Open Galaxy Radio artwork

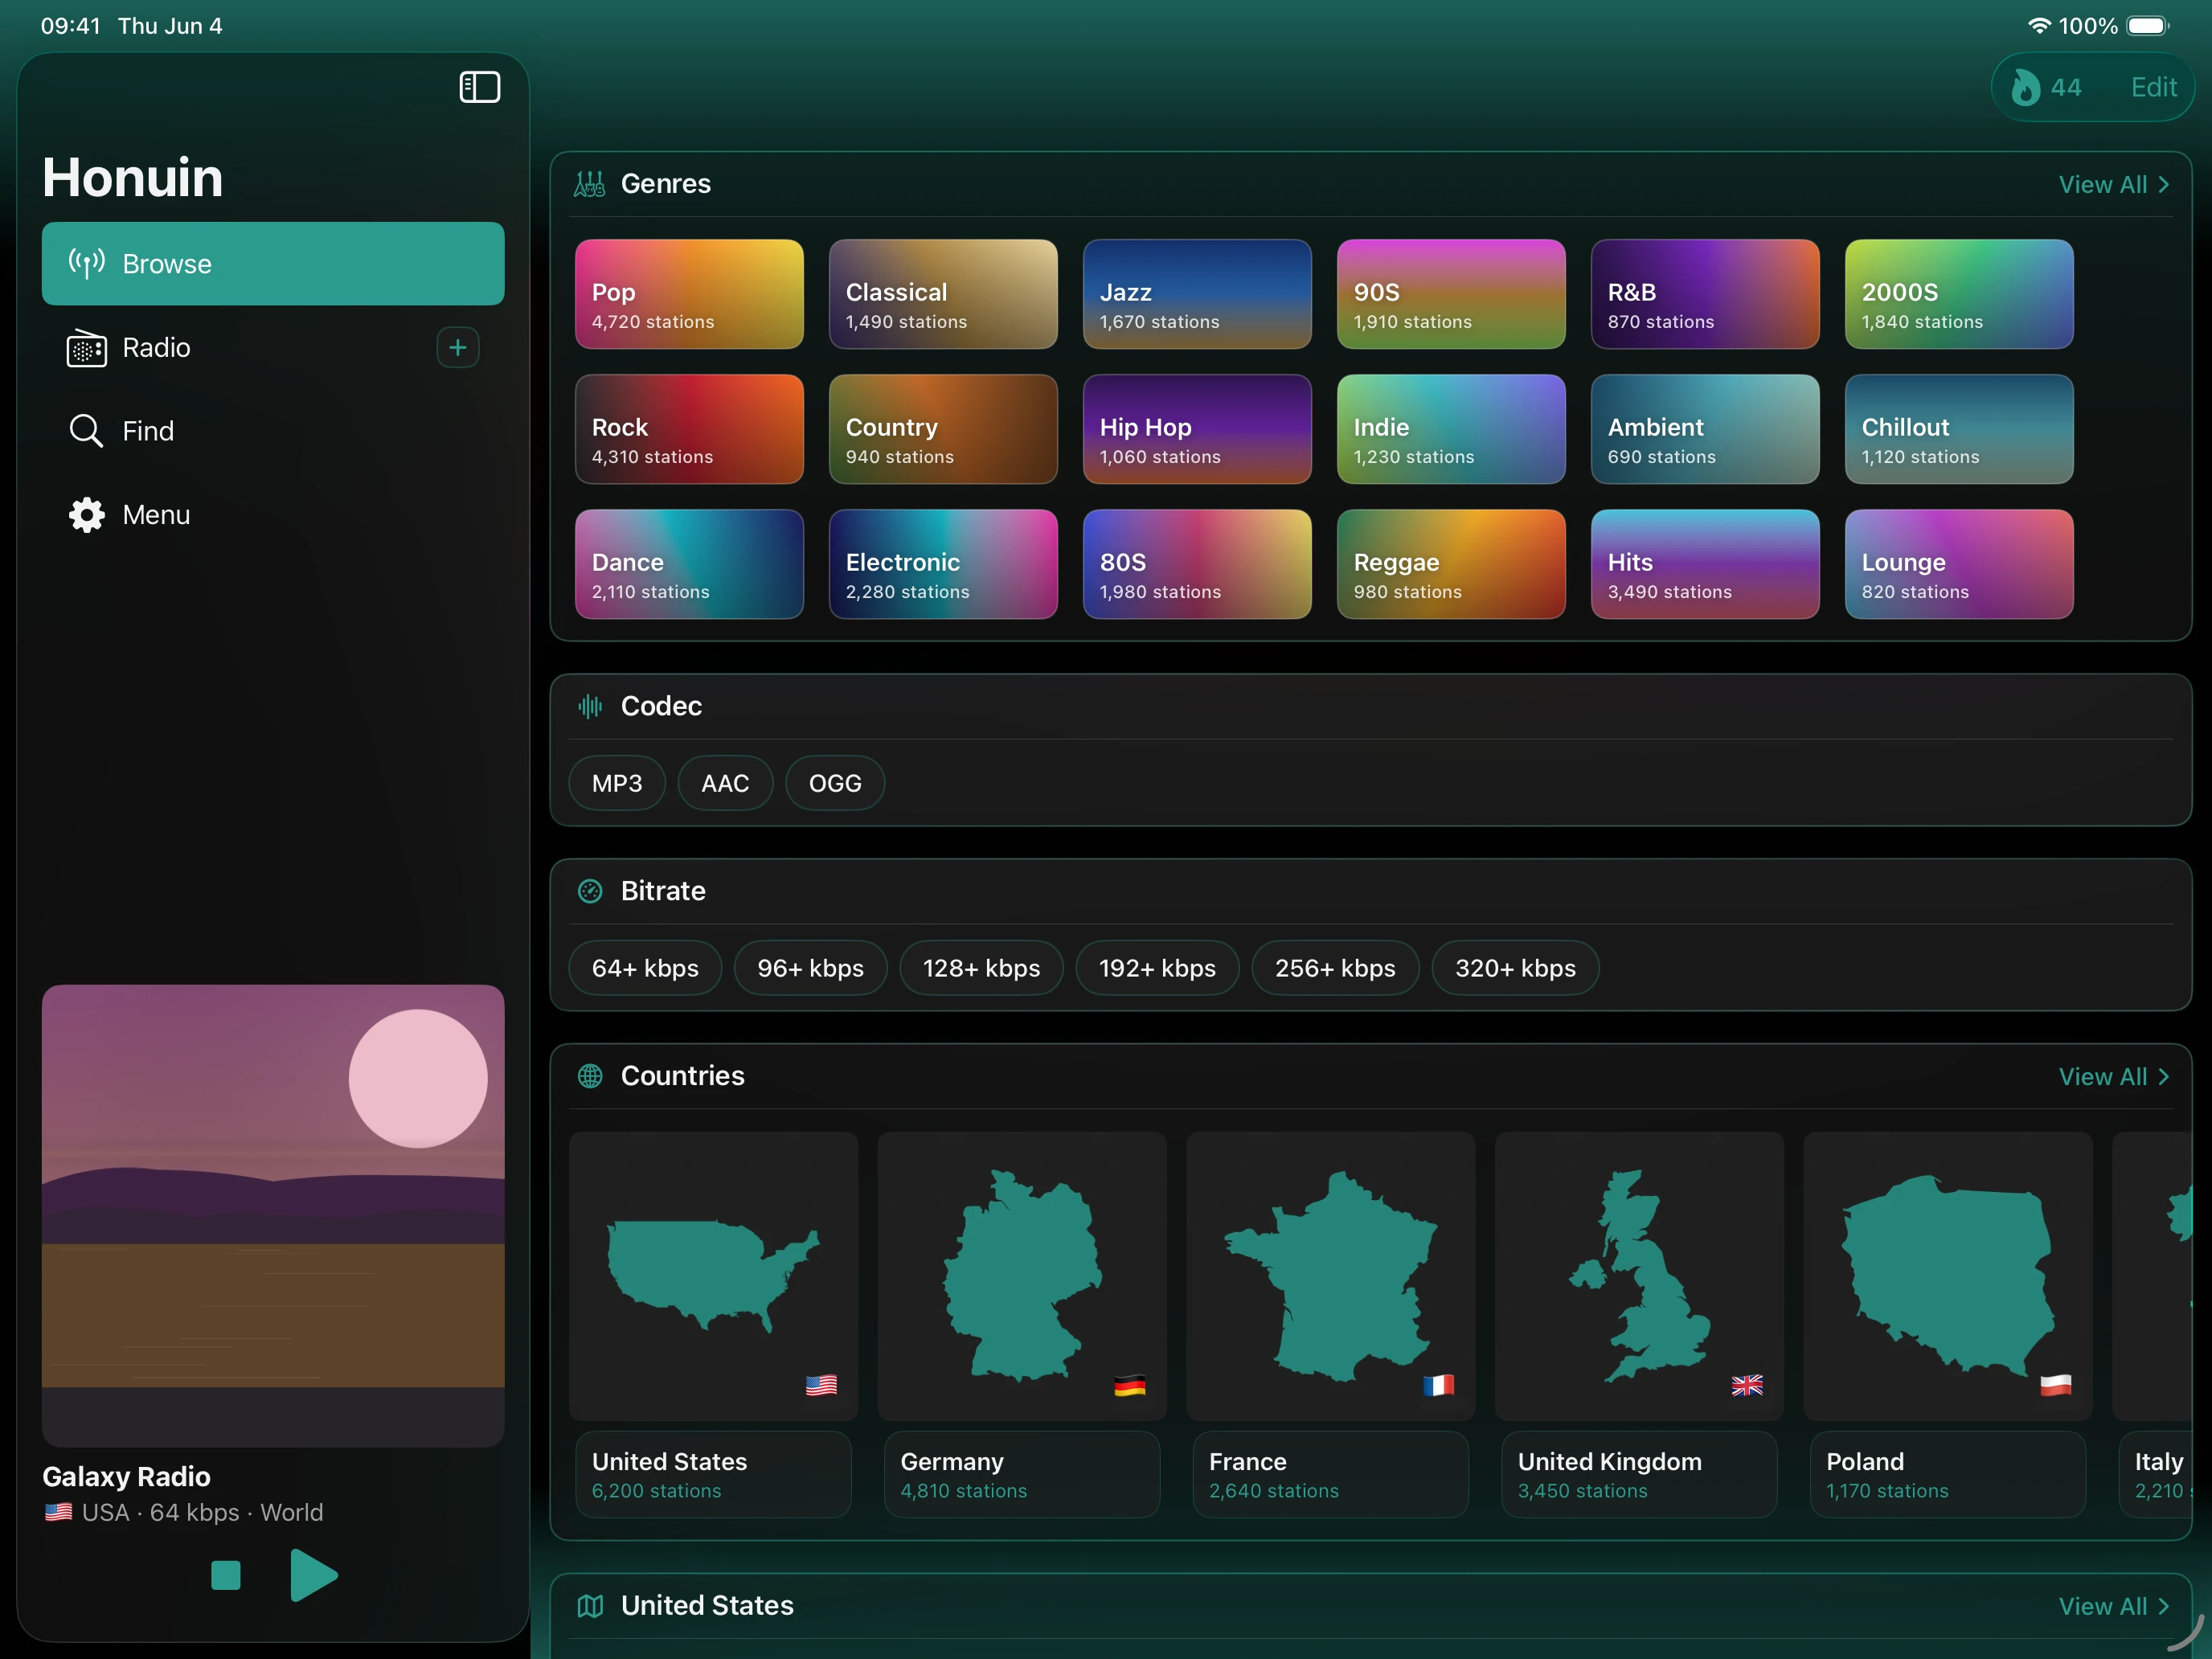tap(273, 1216)
